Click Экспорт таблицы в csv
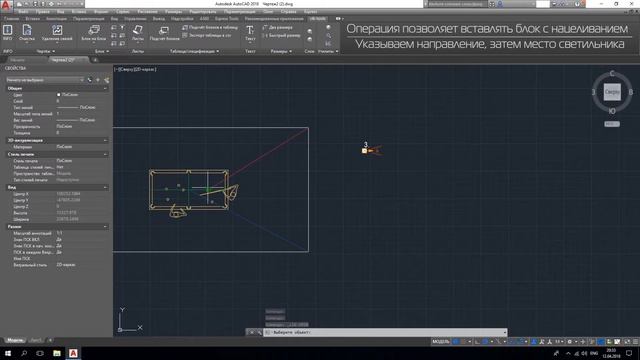 click(207, 36)
